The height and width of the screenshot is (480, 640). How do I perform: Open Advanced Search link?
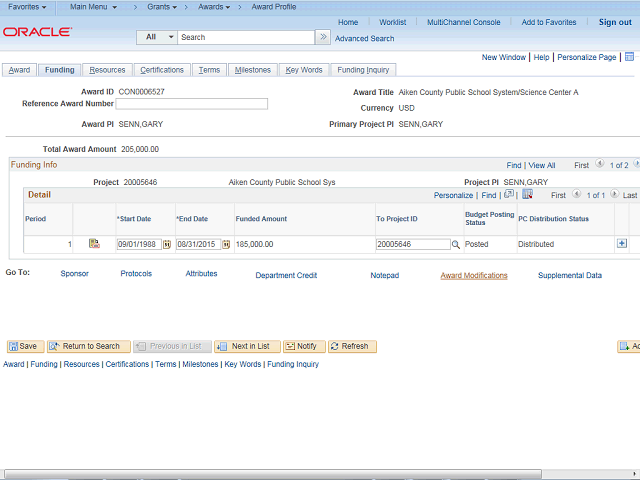click(x=364, y=38)
